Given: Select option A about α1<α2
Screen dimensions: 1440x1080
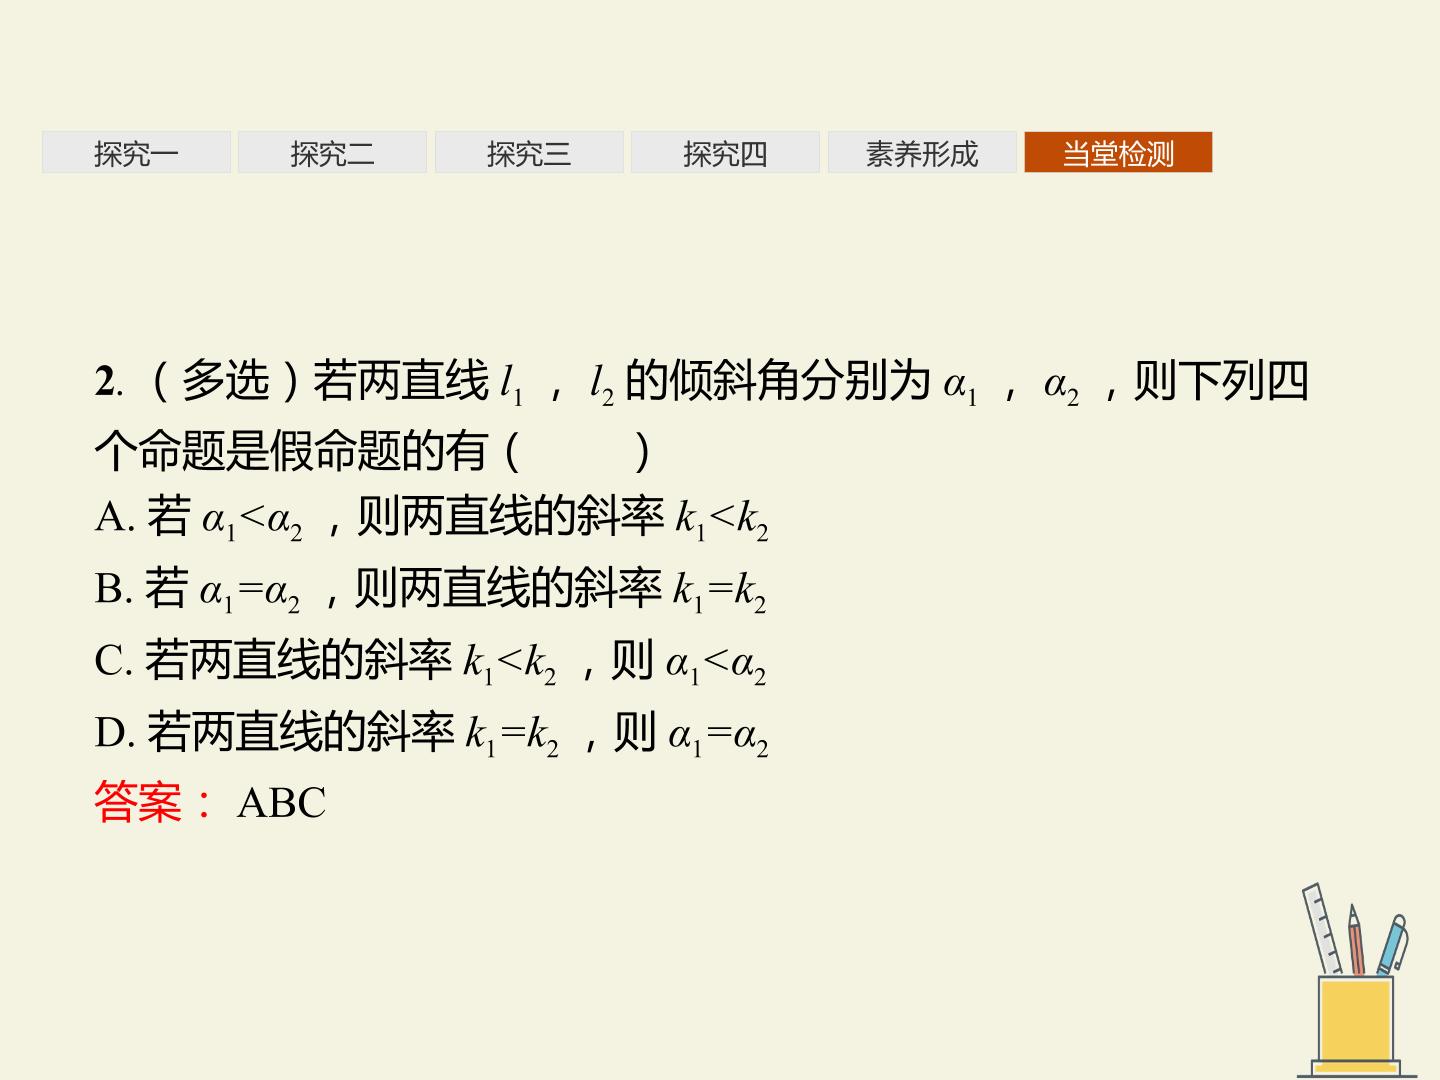Looking at the screenshot, I should [431, 518].
